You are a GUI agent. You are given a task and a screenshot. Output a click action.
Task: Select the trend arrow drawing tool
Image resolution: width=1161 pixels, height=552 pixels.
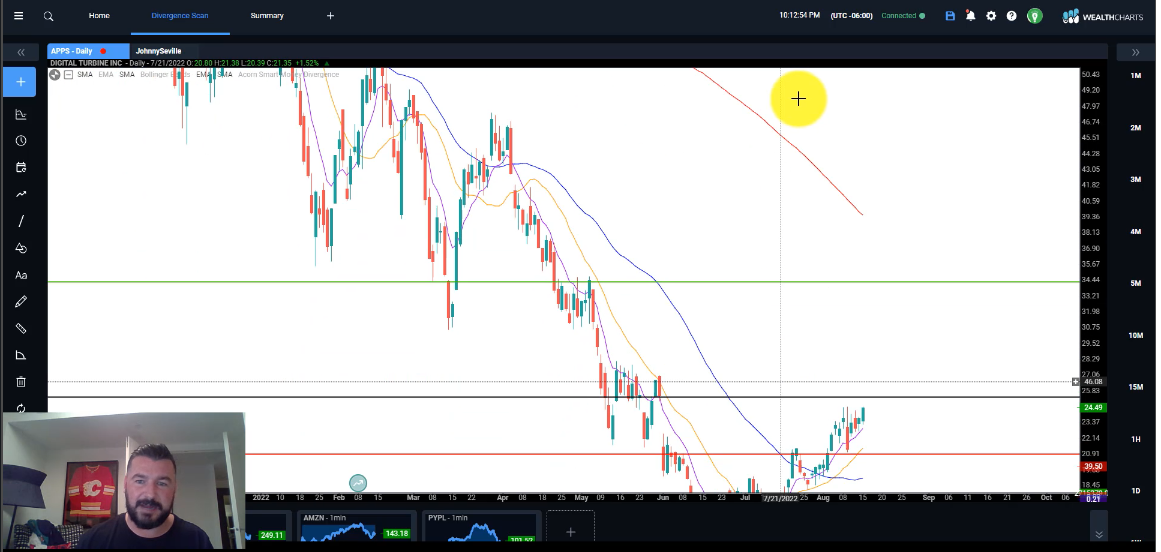[x=21, y=194]
